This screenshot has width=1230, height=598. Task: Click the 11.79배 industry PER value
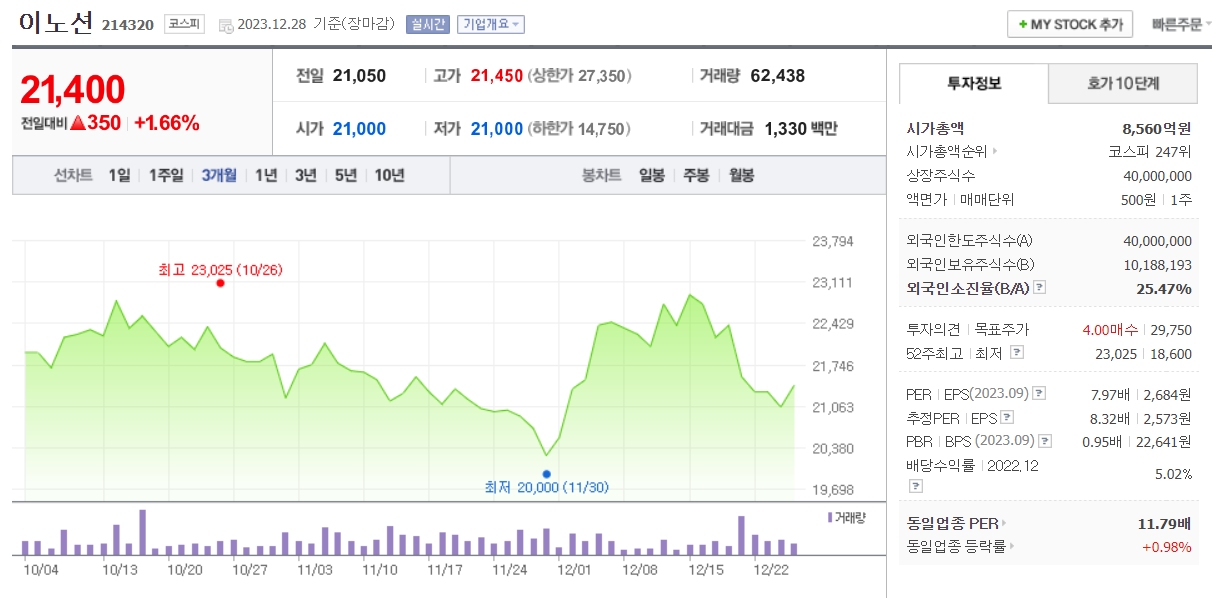[1164, 523]
